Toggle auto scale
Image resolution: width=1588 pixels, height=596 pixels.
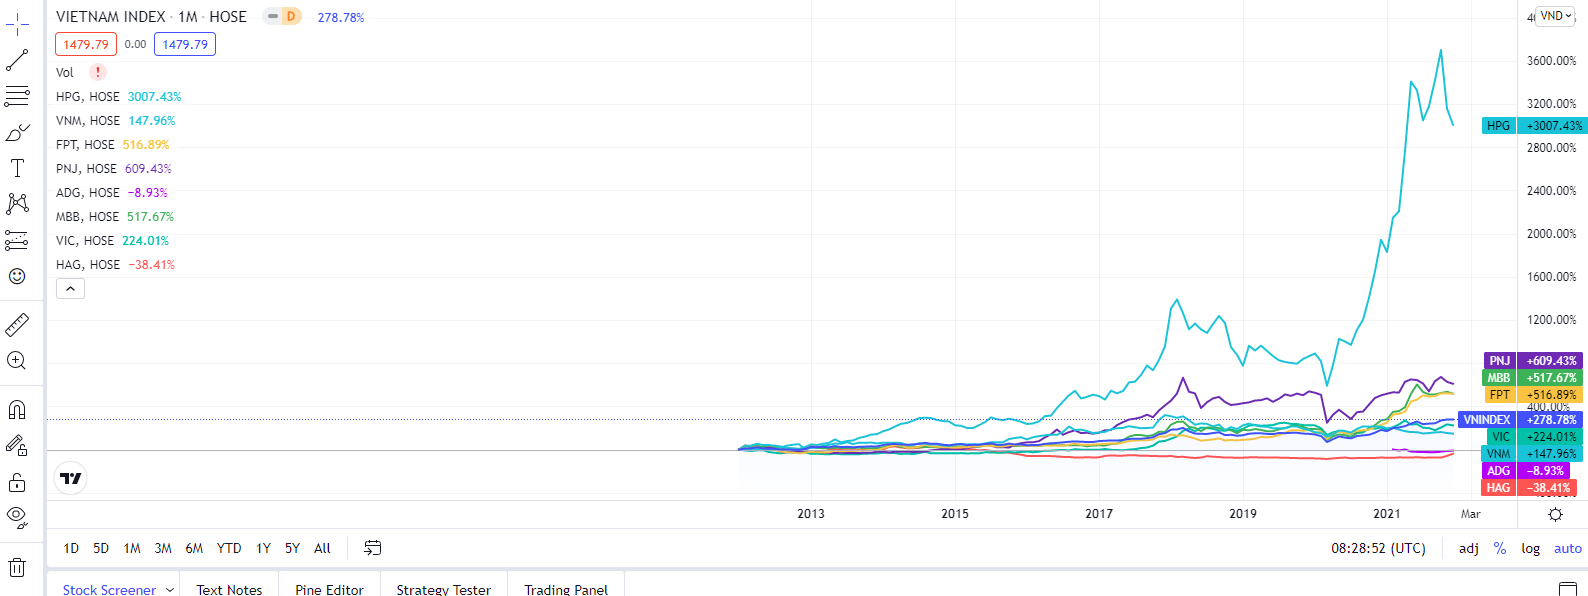[1568, 548]
